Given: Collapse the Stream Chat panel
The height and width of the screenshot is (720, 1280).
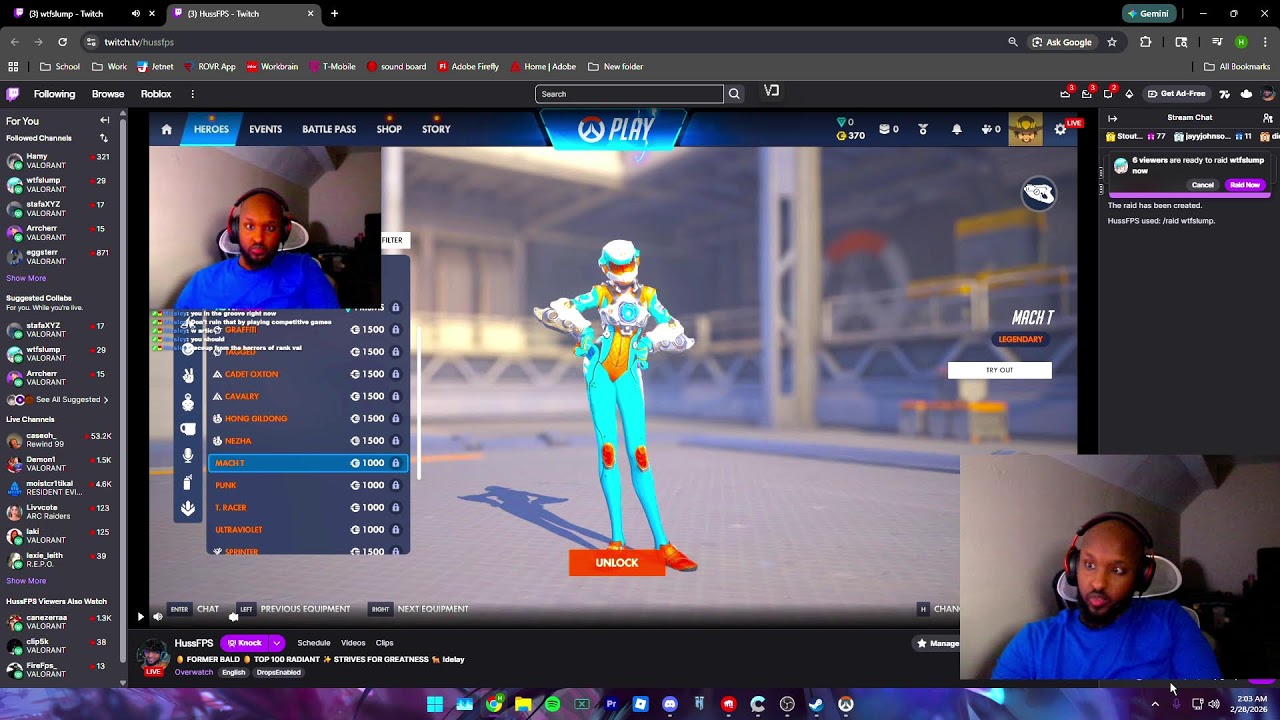Looking at the screenshot, I should [1112, 118].
